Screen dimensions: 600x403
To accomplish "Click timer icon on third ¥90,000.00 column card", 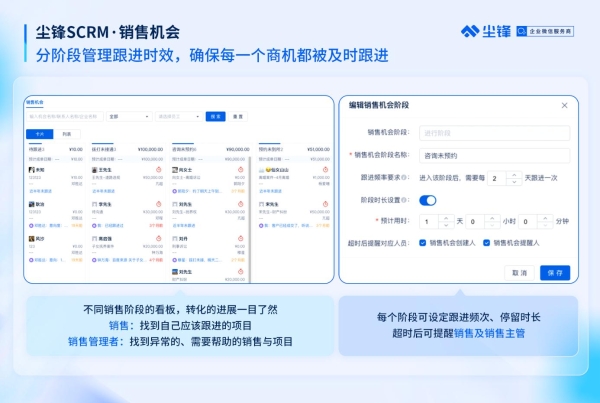I will (x=241, y=238).
